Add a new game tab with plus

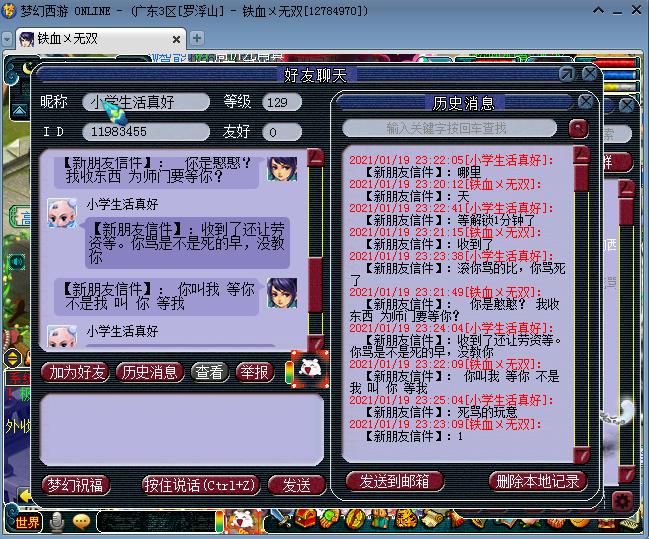(197, 38)
